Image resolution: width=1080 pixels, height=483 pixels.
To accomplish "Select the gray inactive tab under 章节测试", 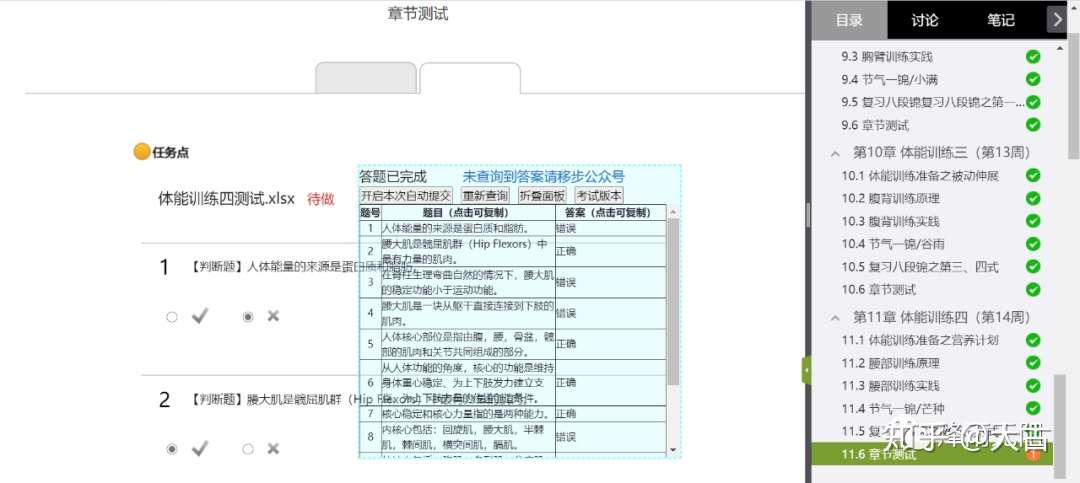I will (366, 78).
